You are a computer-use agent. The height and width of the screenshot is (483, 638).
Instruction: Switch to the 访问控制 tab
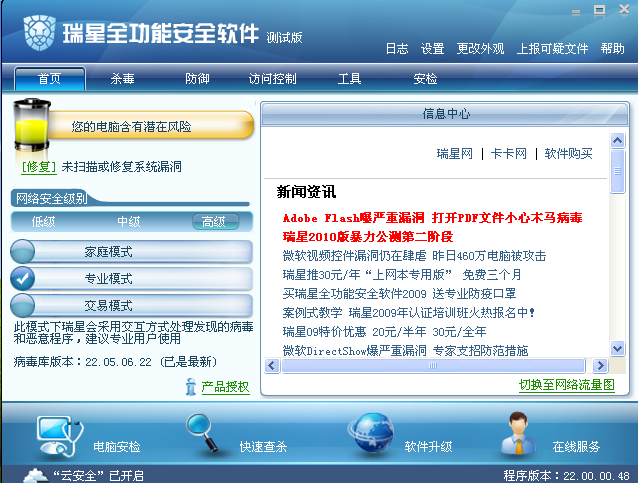pyautogui.click(x=273, y=79)
